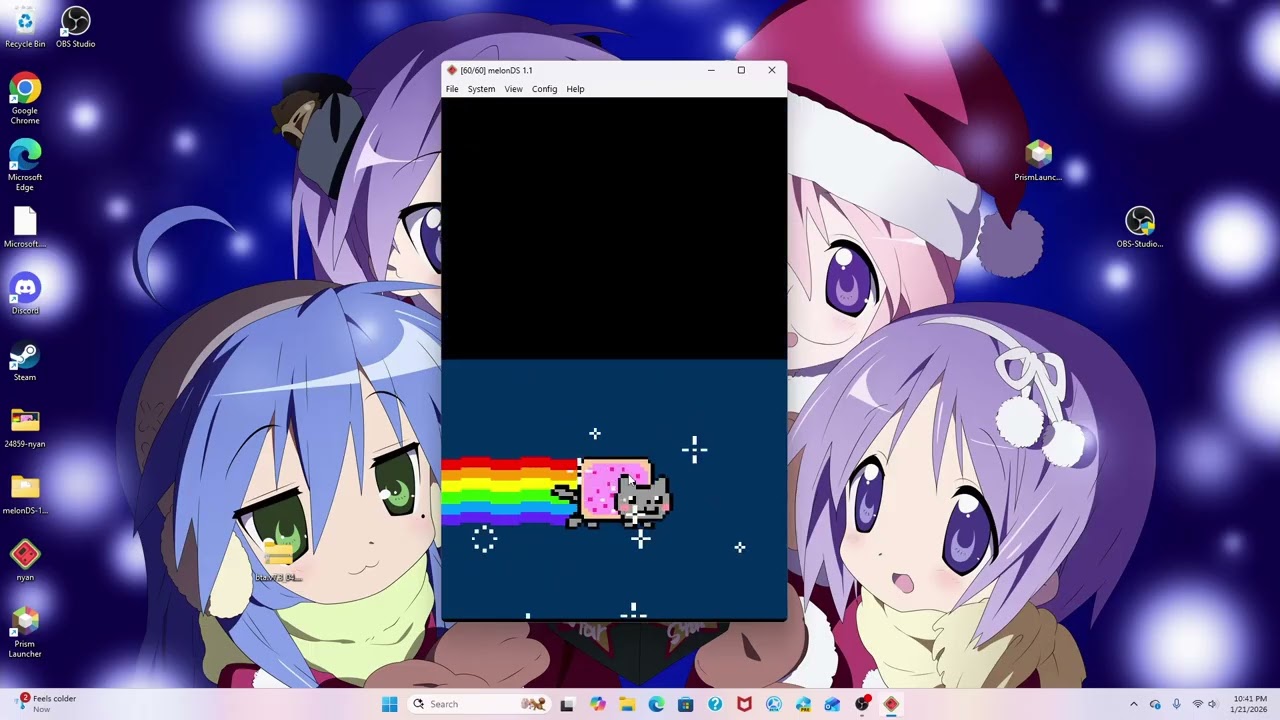The width and height of the screenshot is (1280, 720).
Task: Click the melonDS taskbar icon
Action: [x=891, y=704]
